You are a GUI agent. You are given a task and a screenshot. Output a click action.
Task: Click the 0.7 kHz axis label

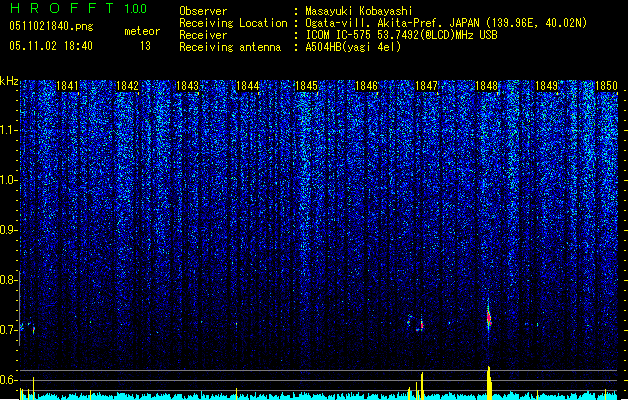(x=8, y=330)
